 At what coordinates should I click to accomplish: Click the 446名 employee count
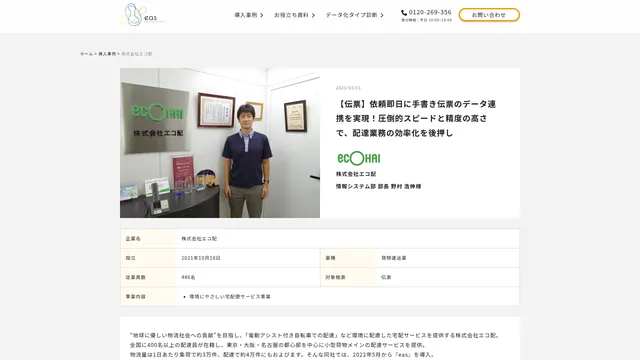(x=188, y=277)
